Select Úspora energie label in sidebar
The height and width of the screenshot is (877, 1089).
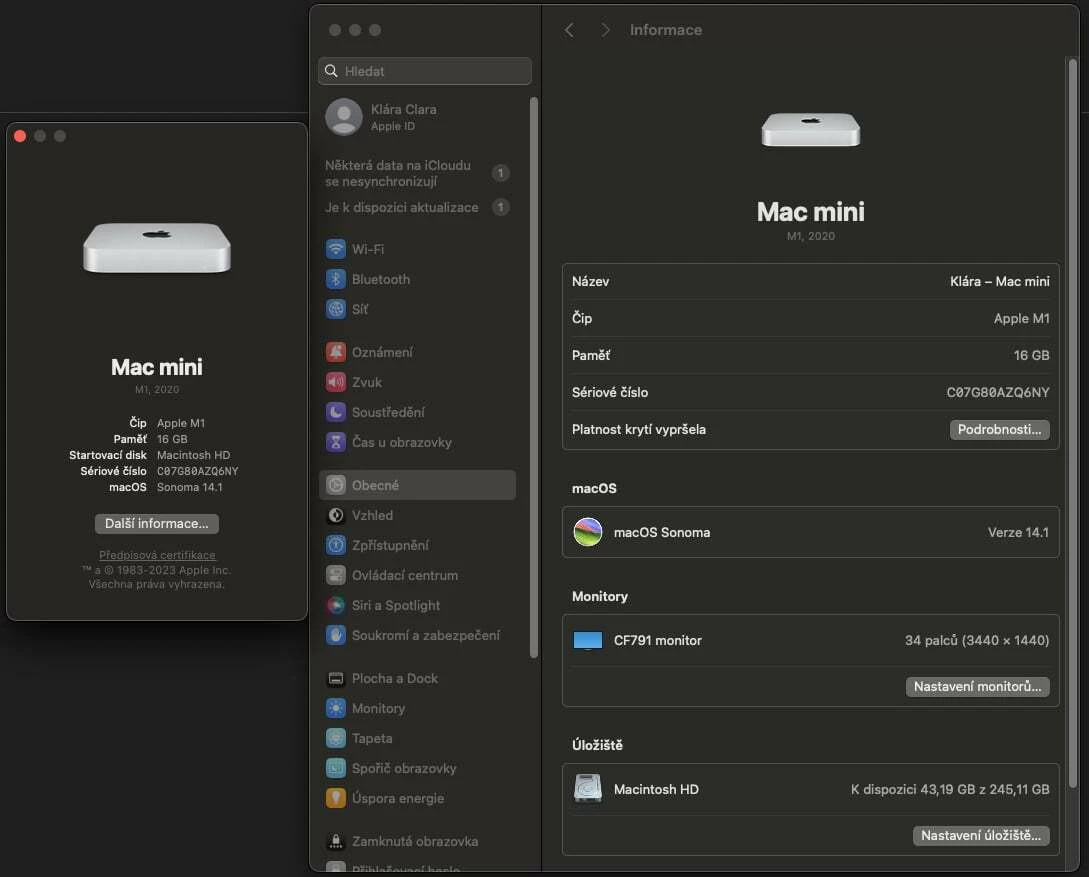point(398,799)
